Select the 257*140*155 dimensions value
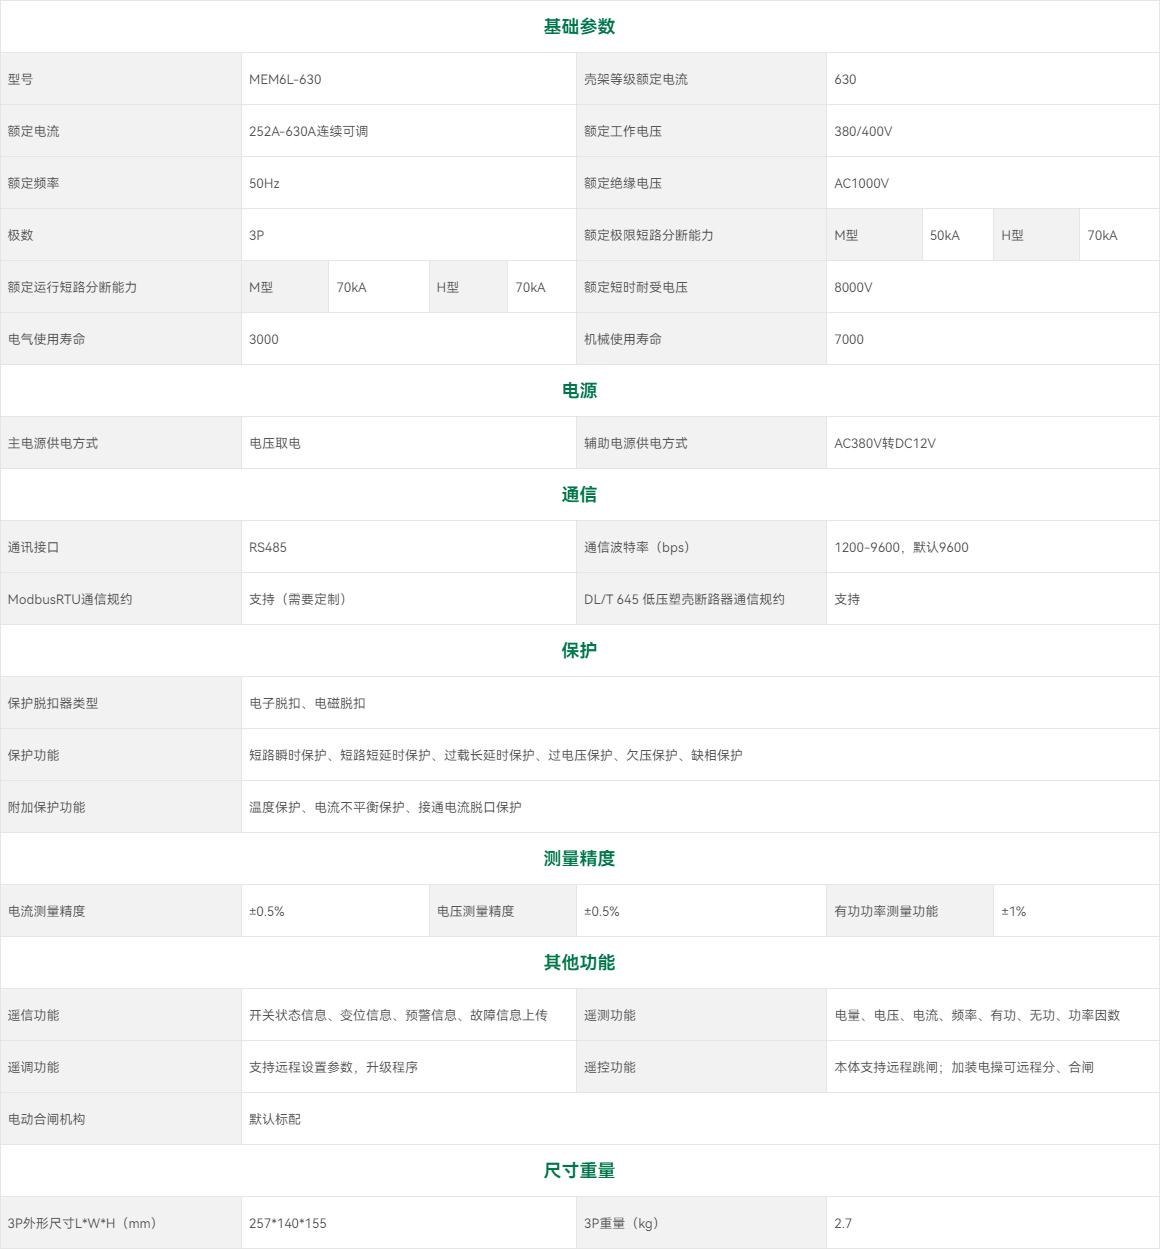1160x1249 pixels. point(288,1224)
